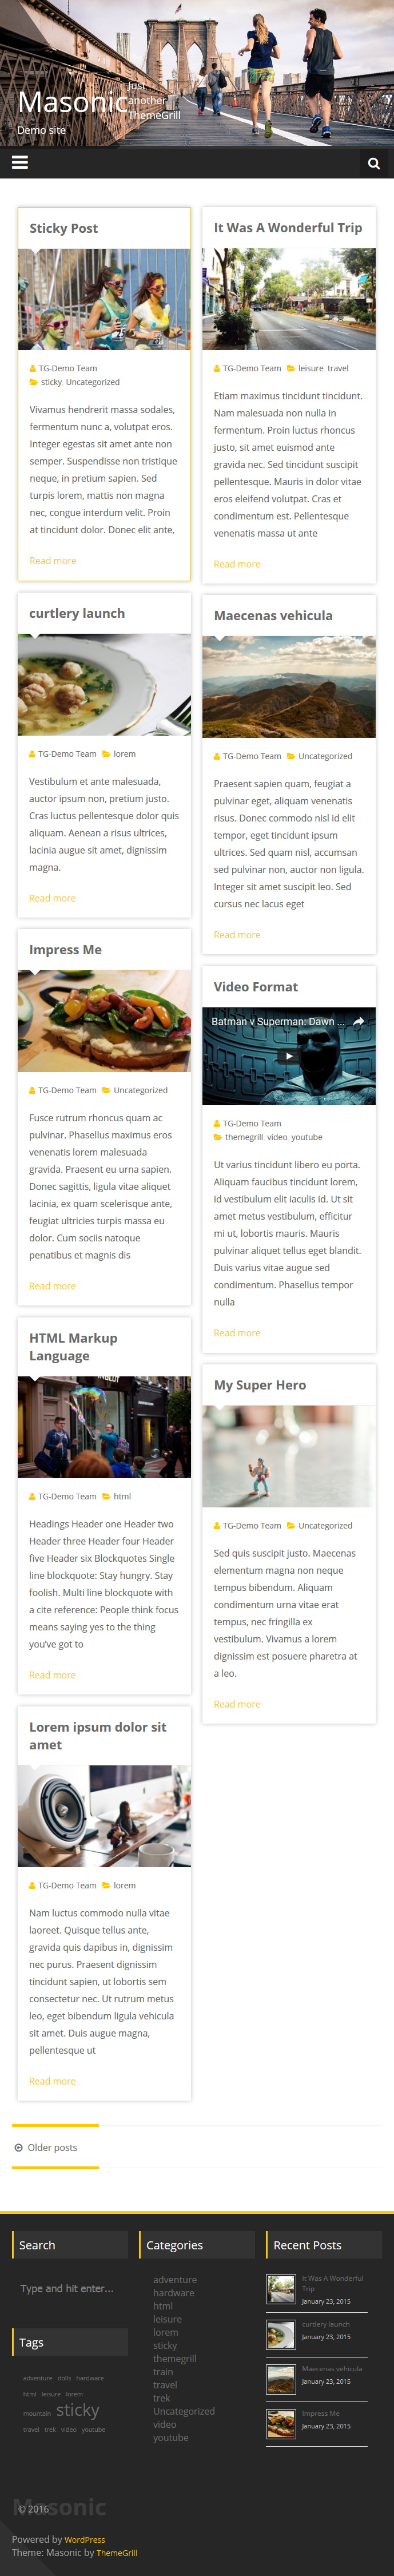Open Maecenas vehicula mountain image
The height and width of the screenshot is (2576, 394).
coord(289,687)
